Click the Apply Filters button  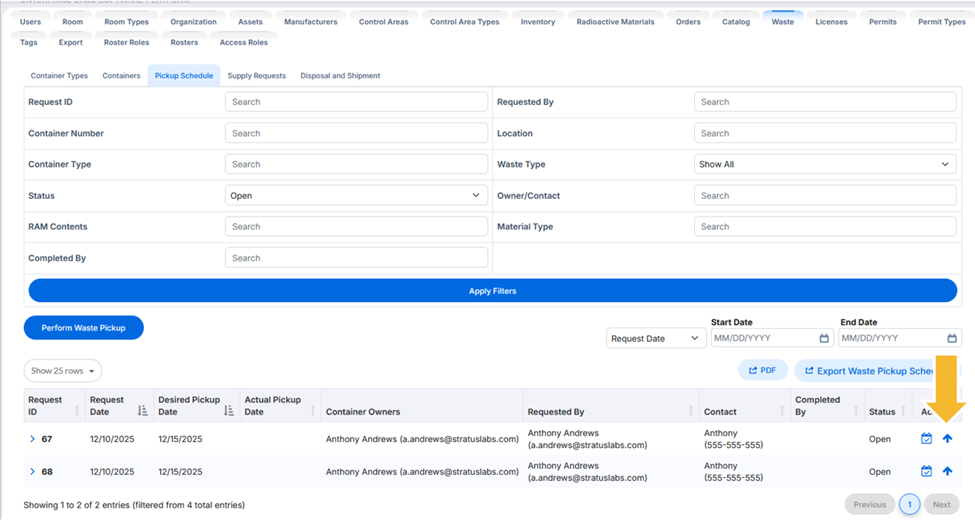(492, 290)
